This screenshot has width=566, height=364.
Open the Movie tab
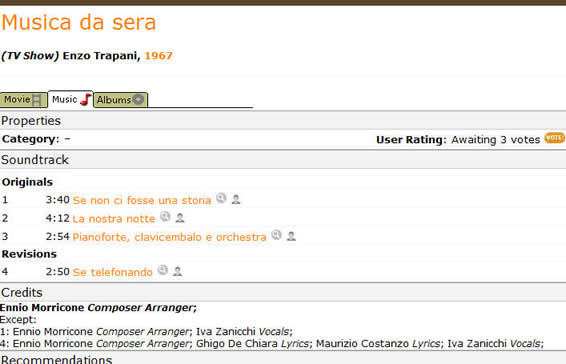(x=23, y=100)
